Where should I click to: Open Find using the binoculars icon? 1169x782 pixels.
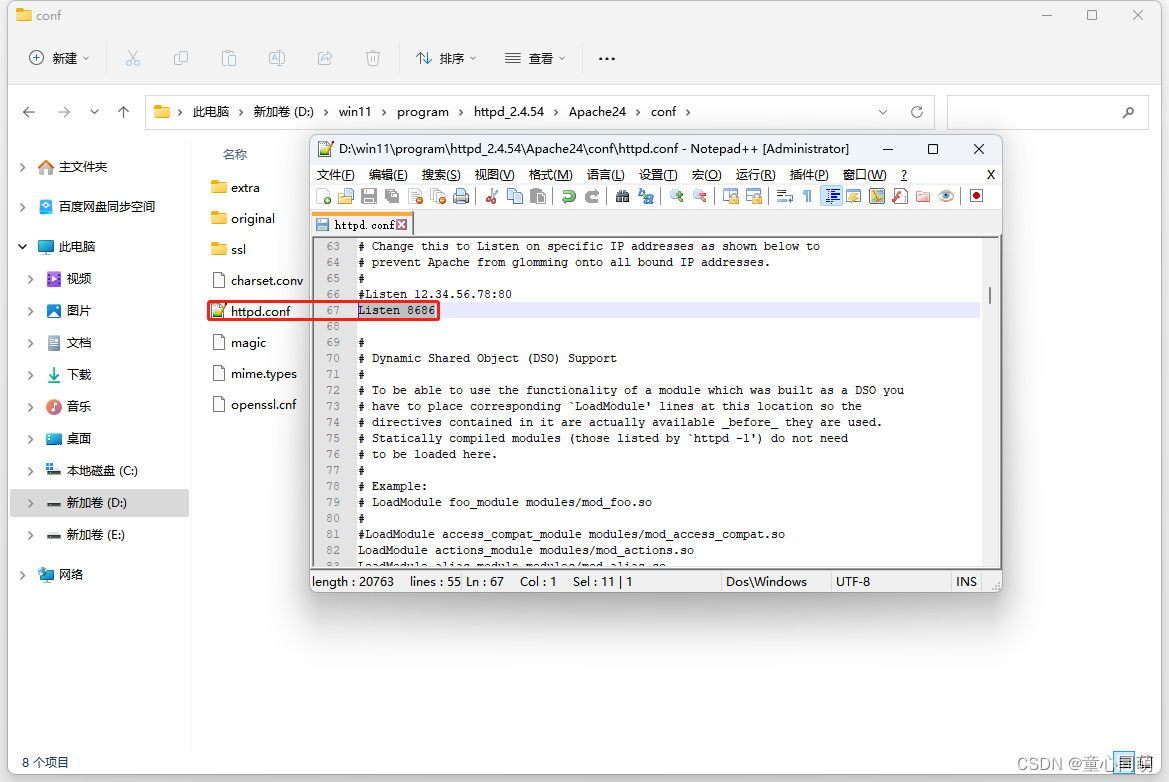coord(622,195)
